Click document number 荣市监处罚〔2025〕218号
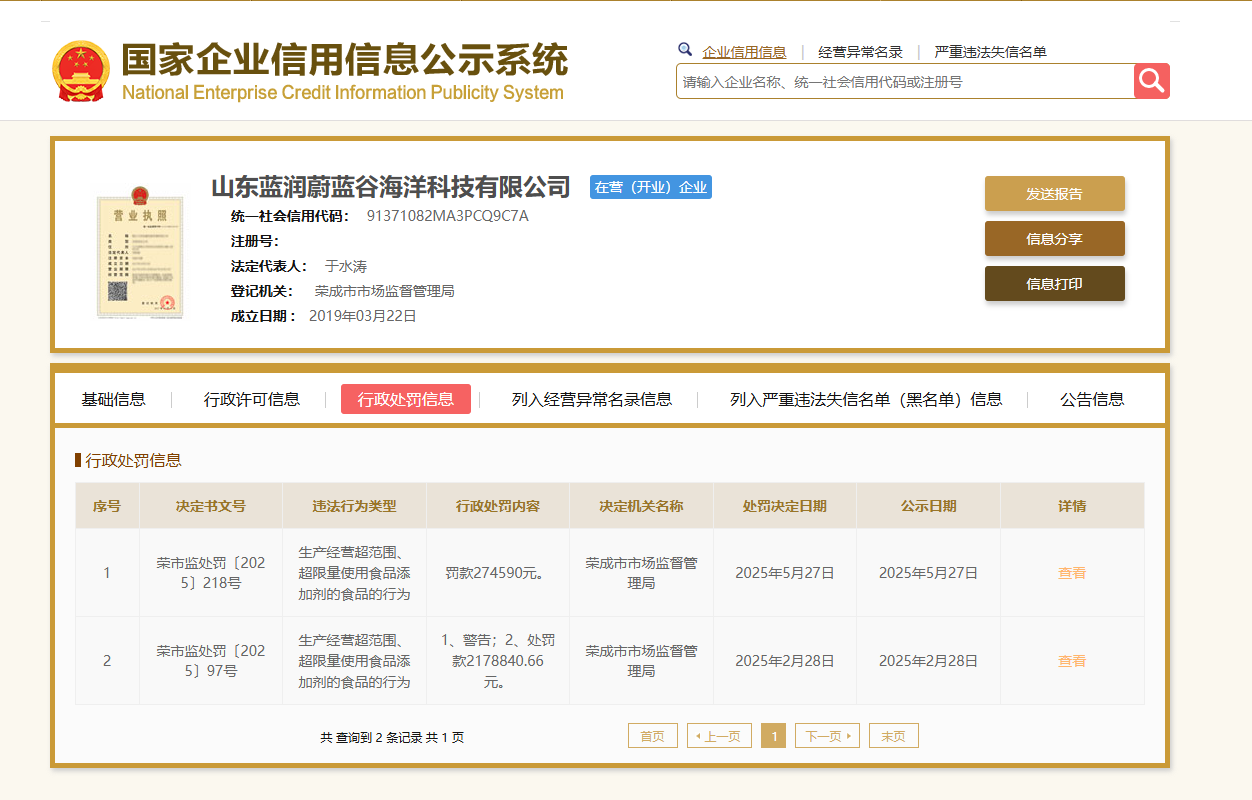 tap(211, 573)
